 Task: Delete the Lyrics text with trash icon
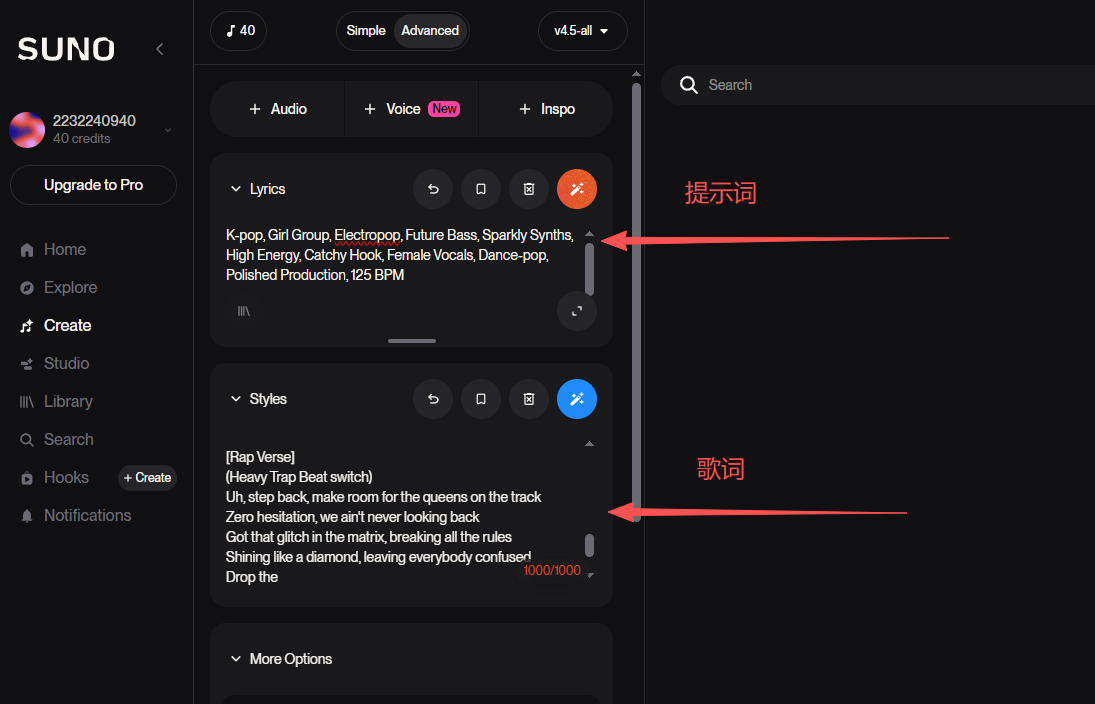529,189
